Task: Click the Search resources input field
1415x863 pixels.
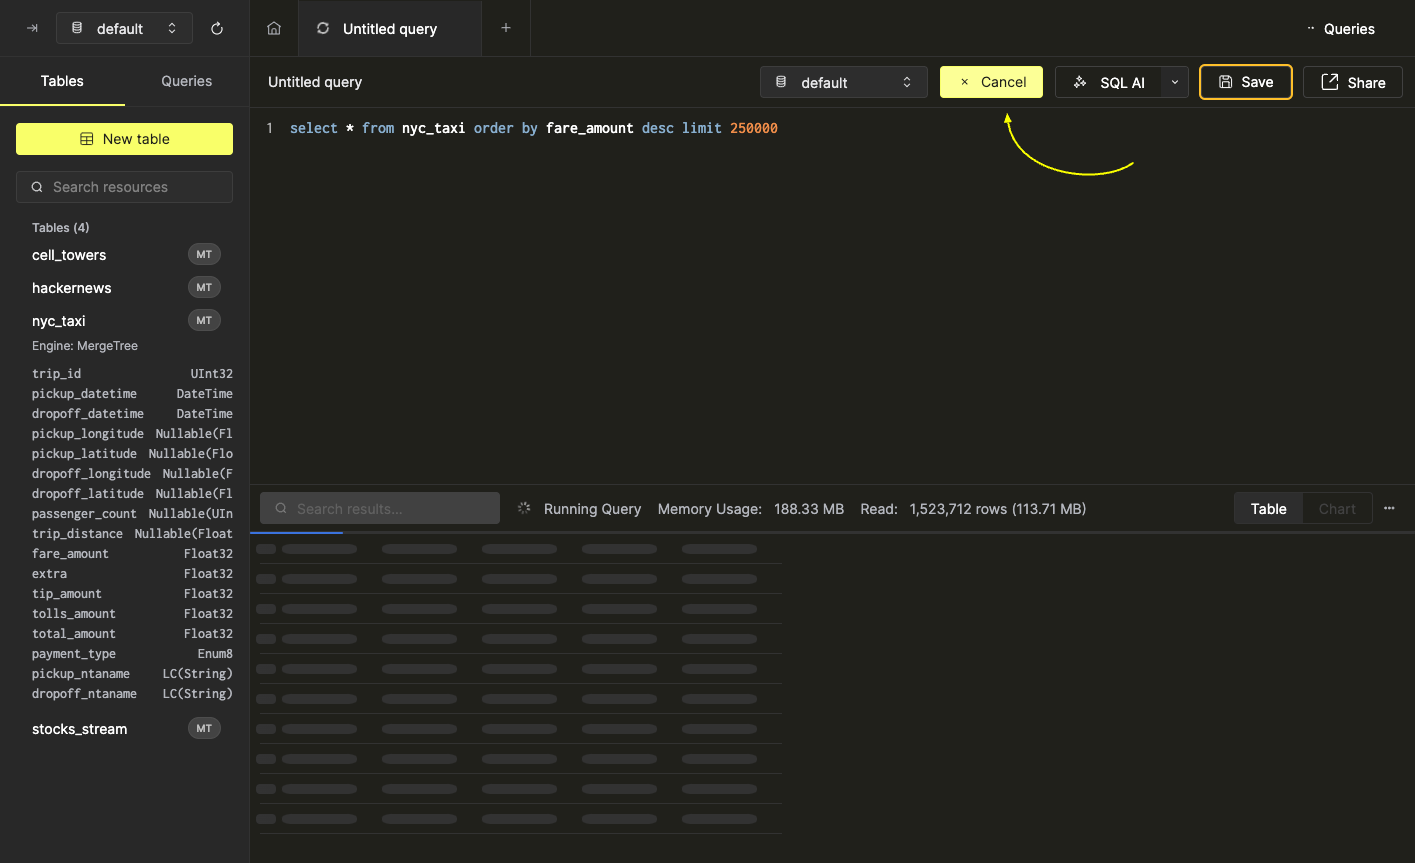Action: [125, 187]
